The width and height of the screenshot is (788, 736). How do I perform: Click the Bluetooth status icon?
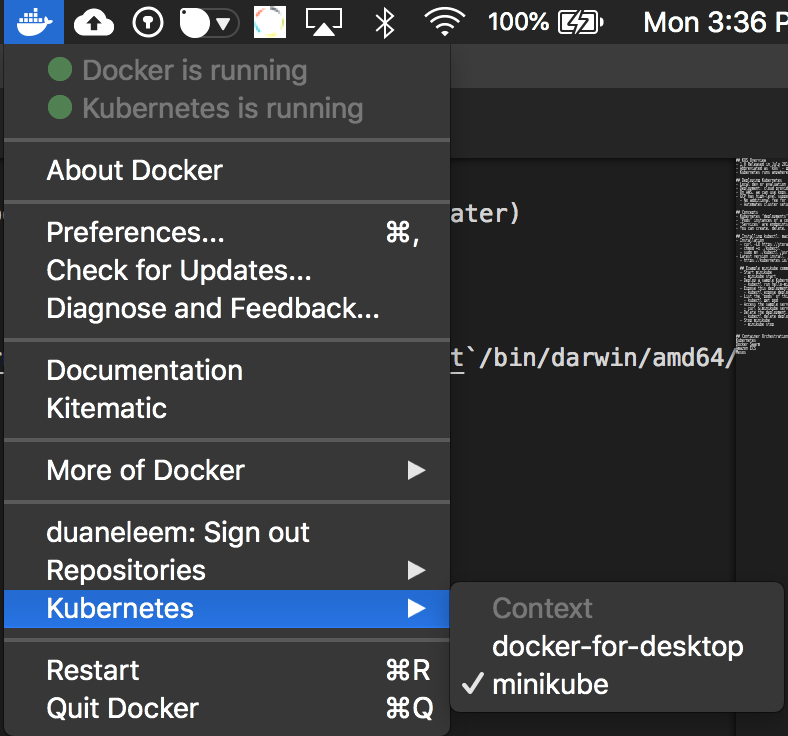pos(384,22)
